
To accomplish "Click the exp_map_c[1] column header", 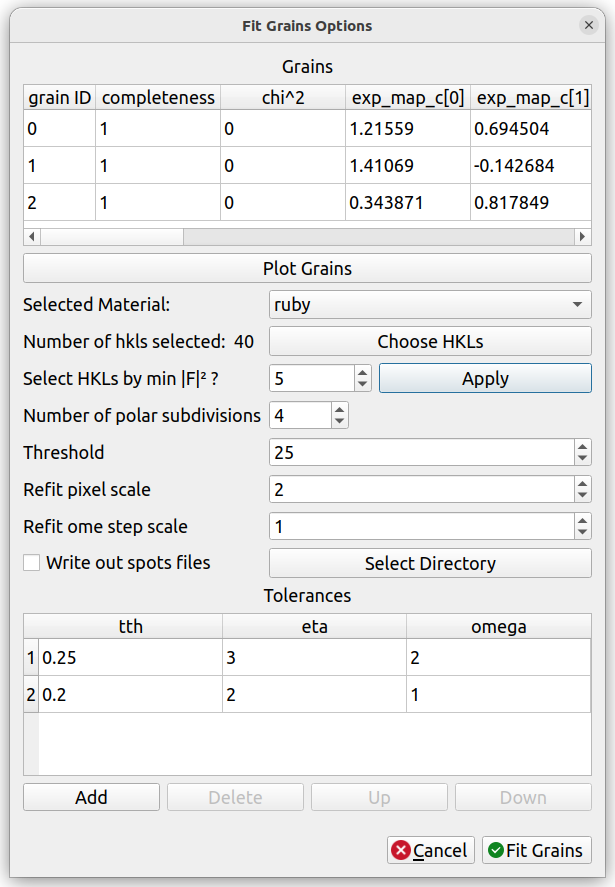I will pyautogui.click(x=531, y=97).
